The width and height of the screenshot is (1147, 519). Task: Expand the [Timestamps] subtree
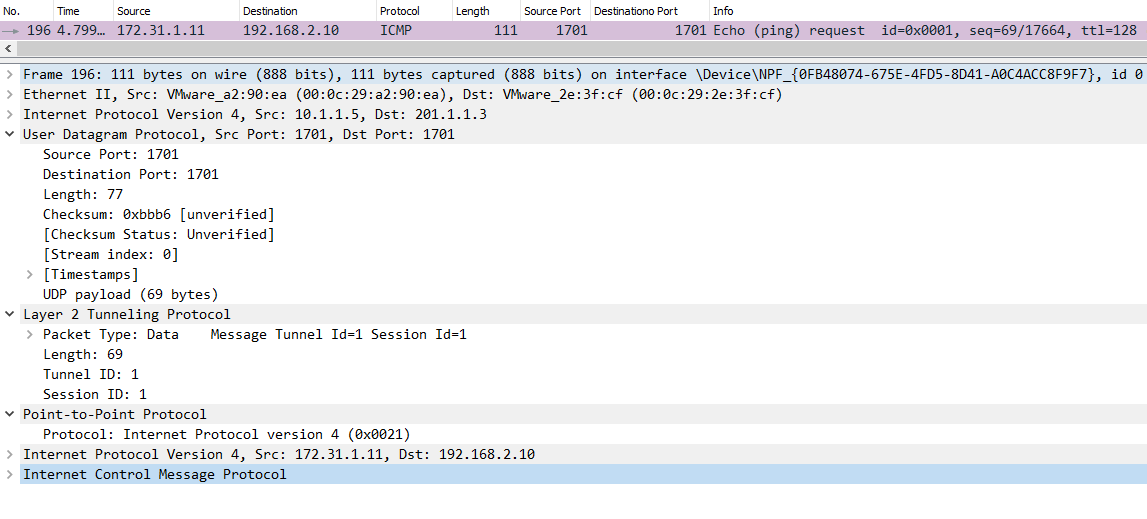point(29,274)
